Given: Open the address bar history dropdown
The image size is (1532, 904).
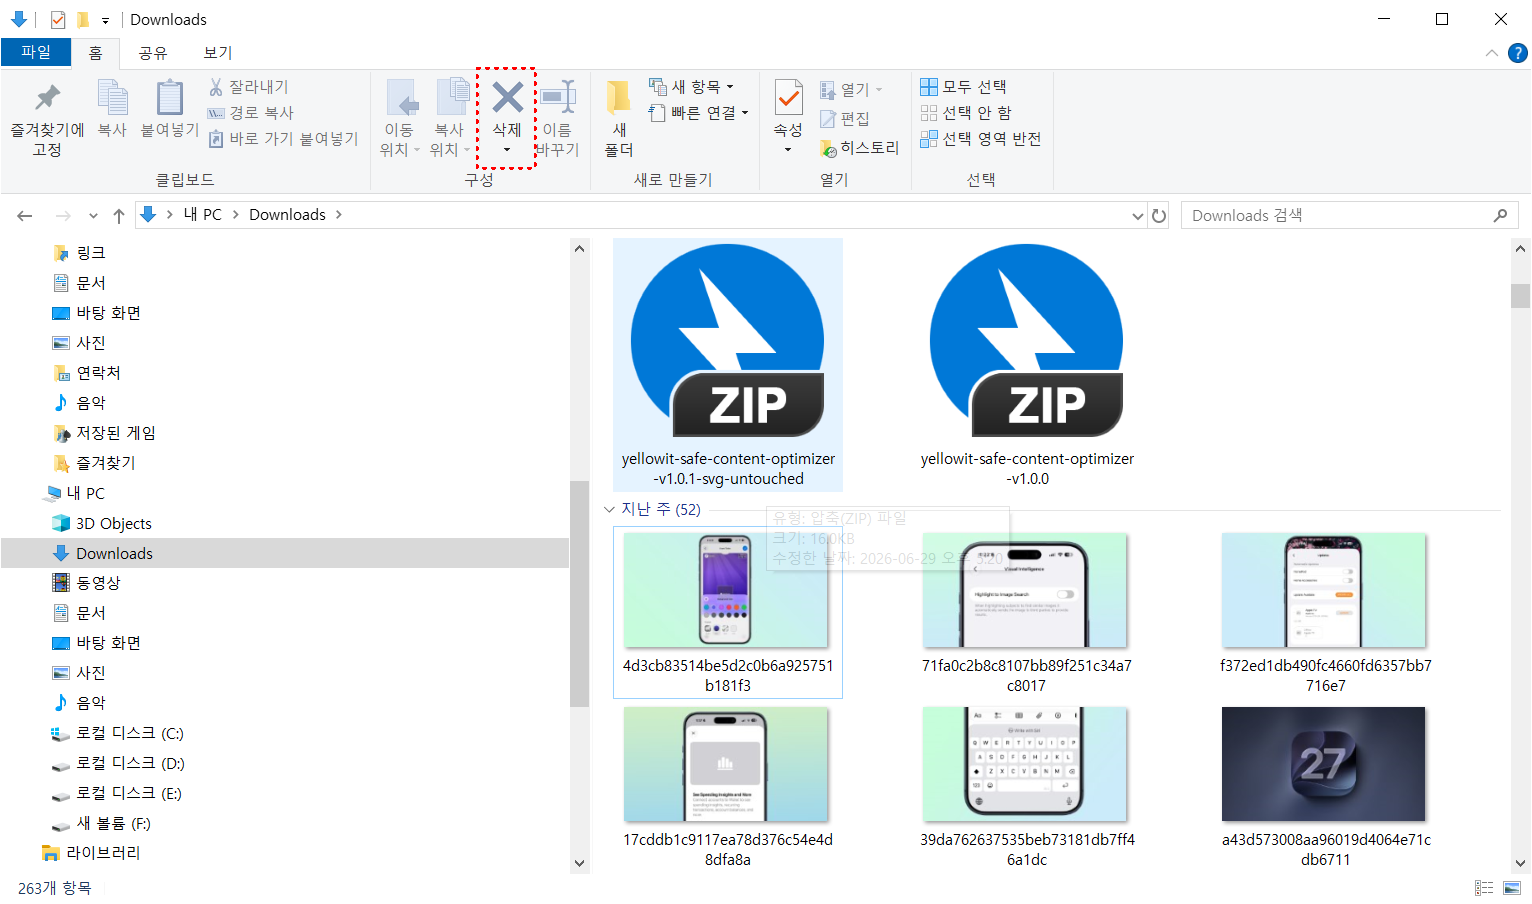Looking at the screenshot, I should click(x=1138, y=216).
